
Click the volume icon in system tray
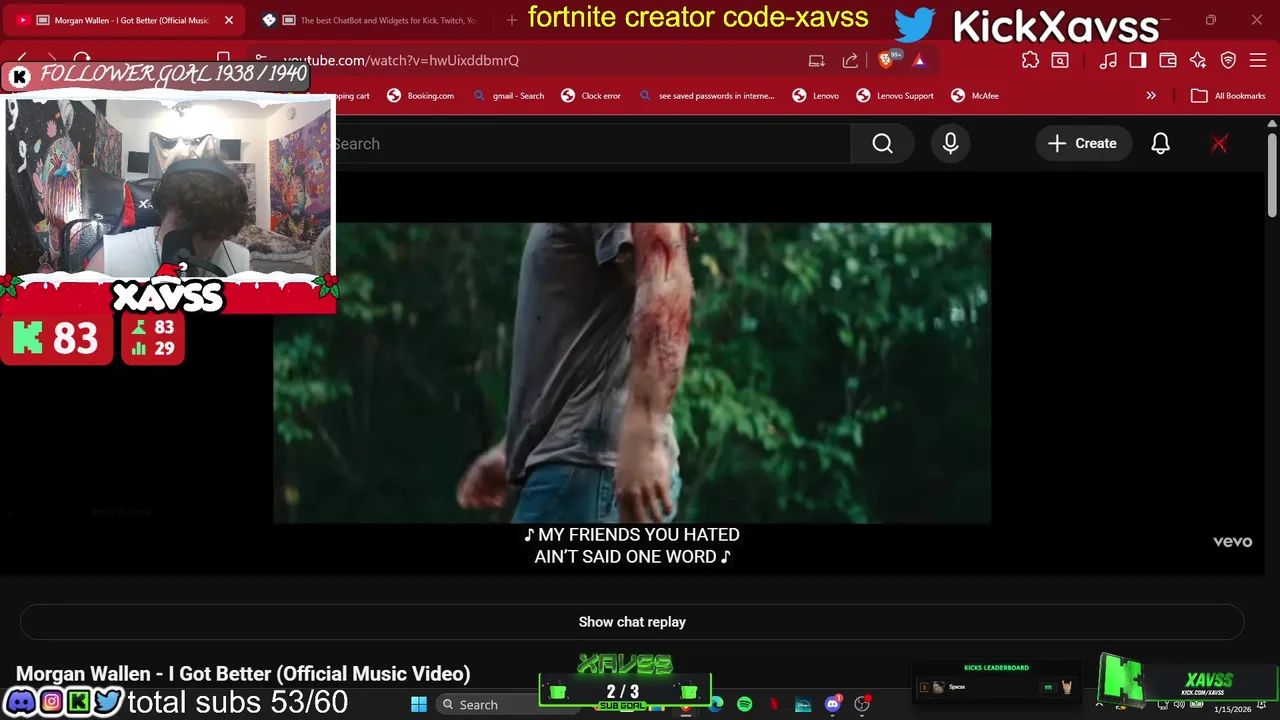coord(1179,705)
